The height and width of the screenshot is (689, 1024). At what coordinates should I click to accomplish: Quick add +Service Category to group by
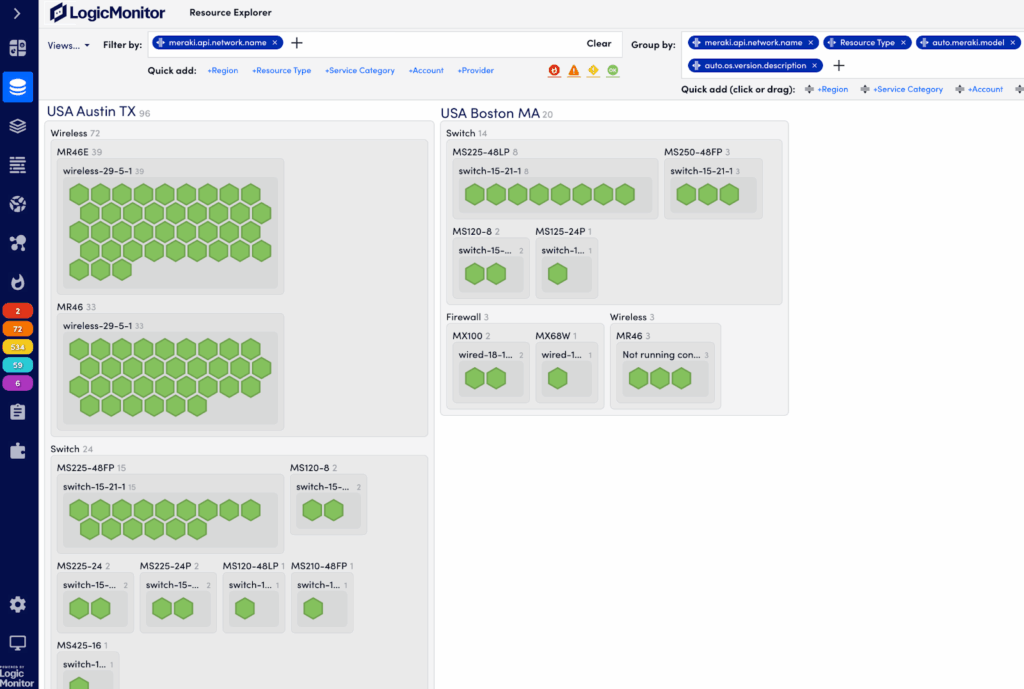[x=907, y=89]
